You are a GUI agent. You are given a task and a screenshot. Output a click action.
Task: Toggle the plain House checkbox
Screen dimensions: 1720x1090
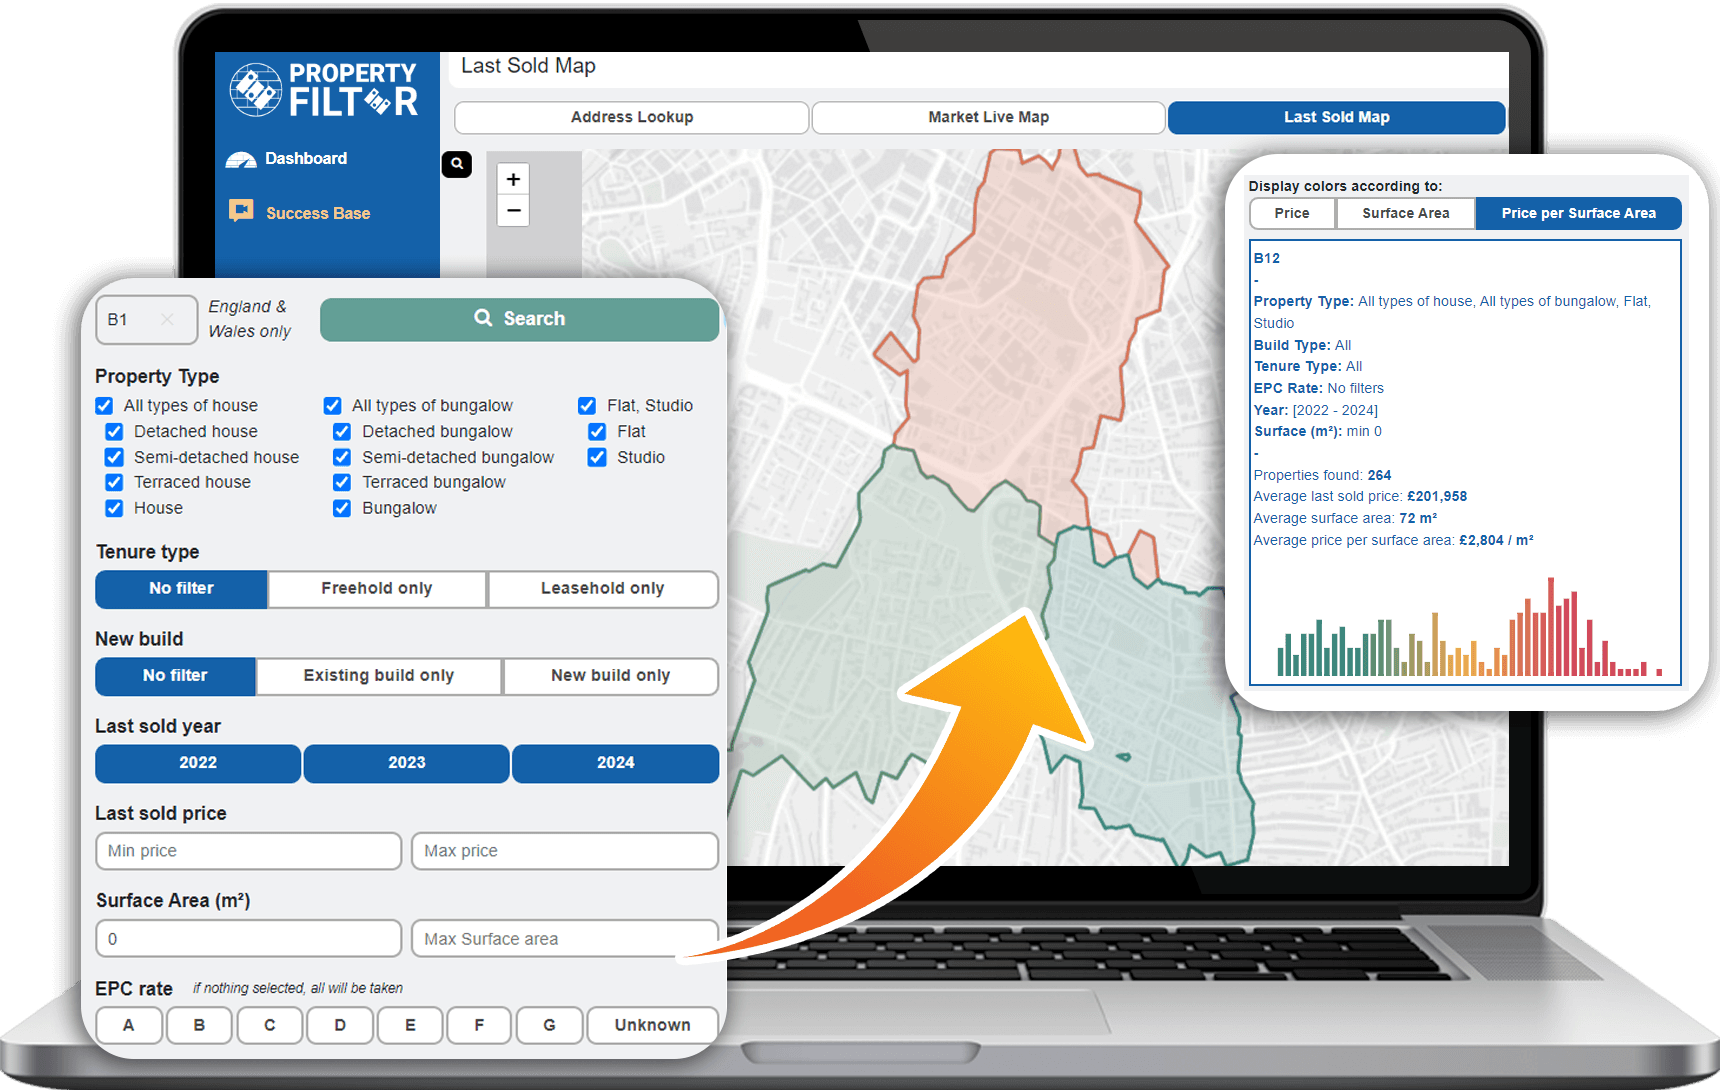click(114, 508)
